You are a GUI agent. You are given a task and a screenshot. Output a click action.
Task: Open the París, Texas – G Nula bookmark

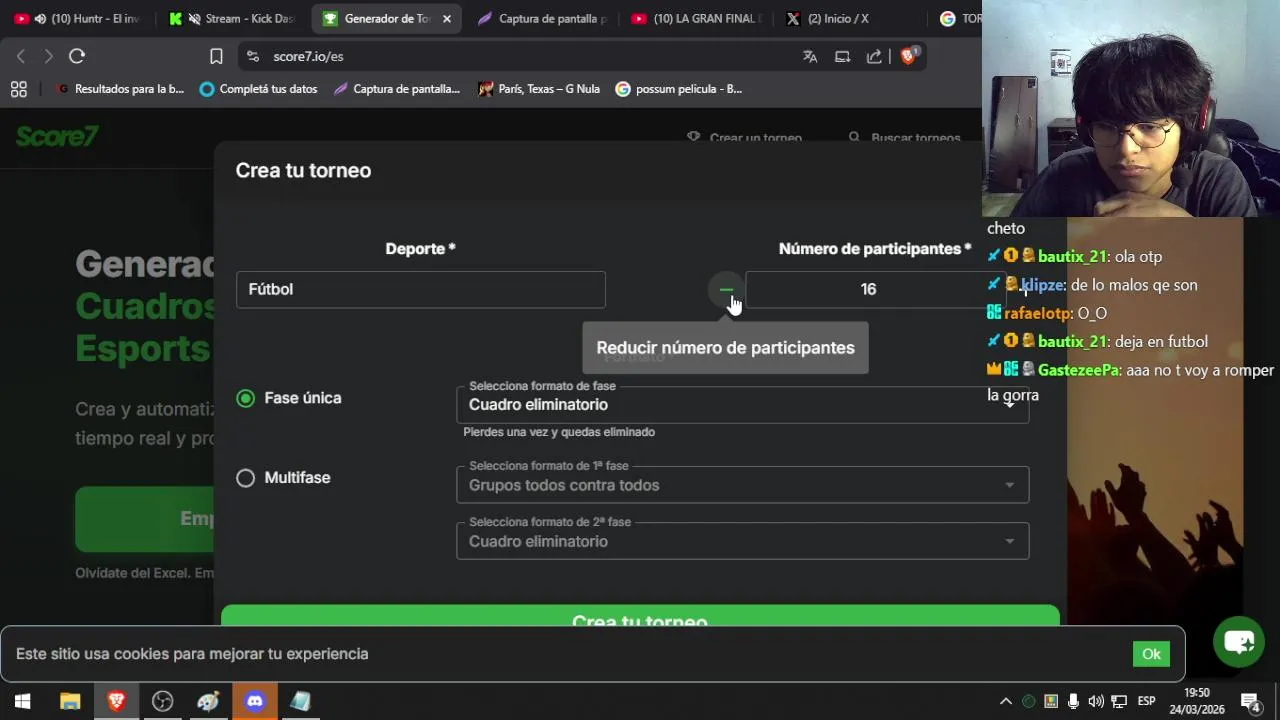[x=539, y=89]
